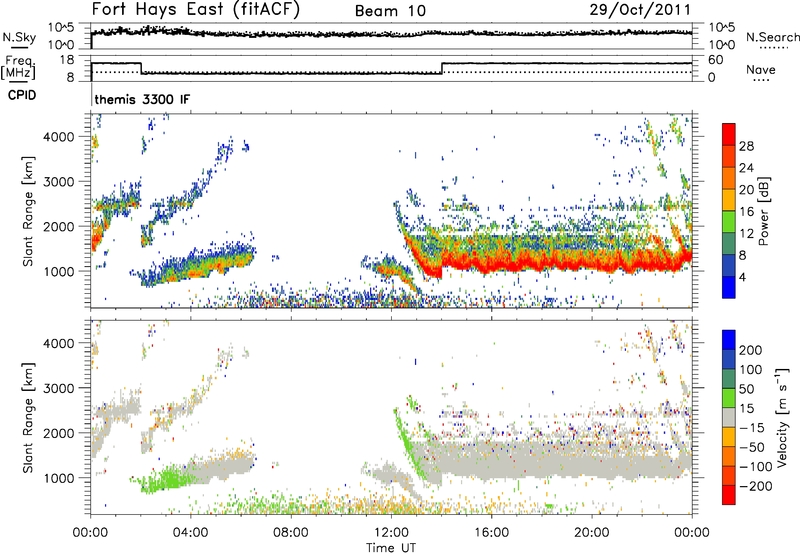This screenshot has width=800, height=554.
Task: Click the '20:00' time tick label
Action: [592, 533]
